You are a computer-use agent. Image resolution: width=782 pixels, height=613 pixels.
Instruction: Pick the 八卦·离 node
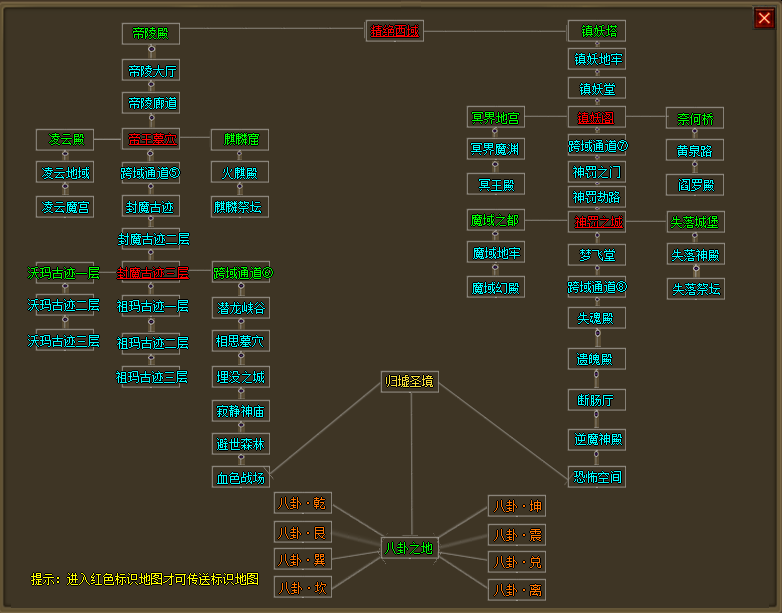tap(517, 590)
